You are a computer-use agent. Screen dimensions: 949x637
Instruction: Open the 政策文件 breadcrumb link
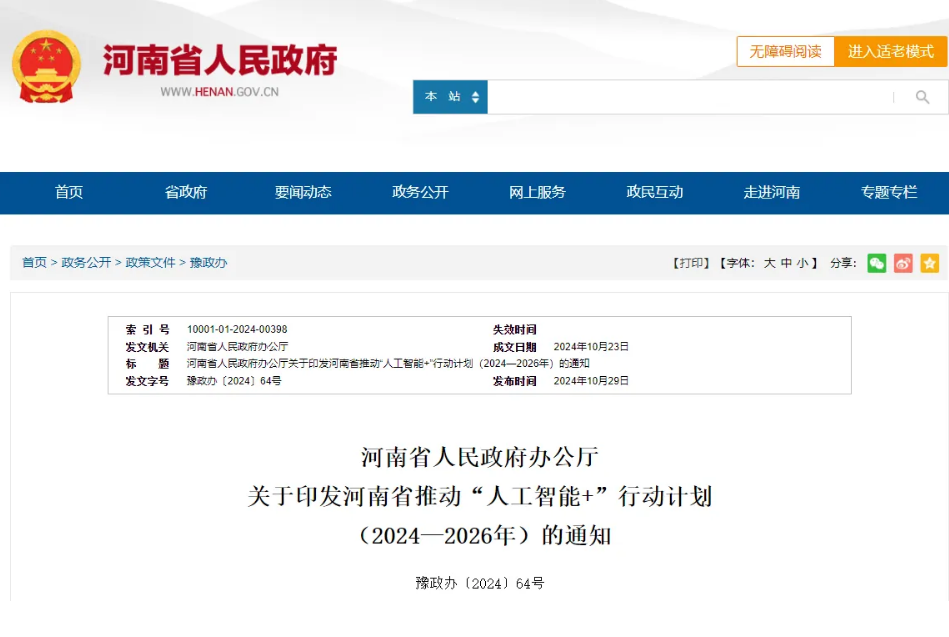[149, 262]
